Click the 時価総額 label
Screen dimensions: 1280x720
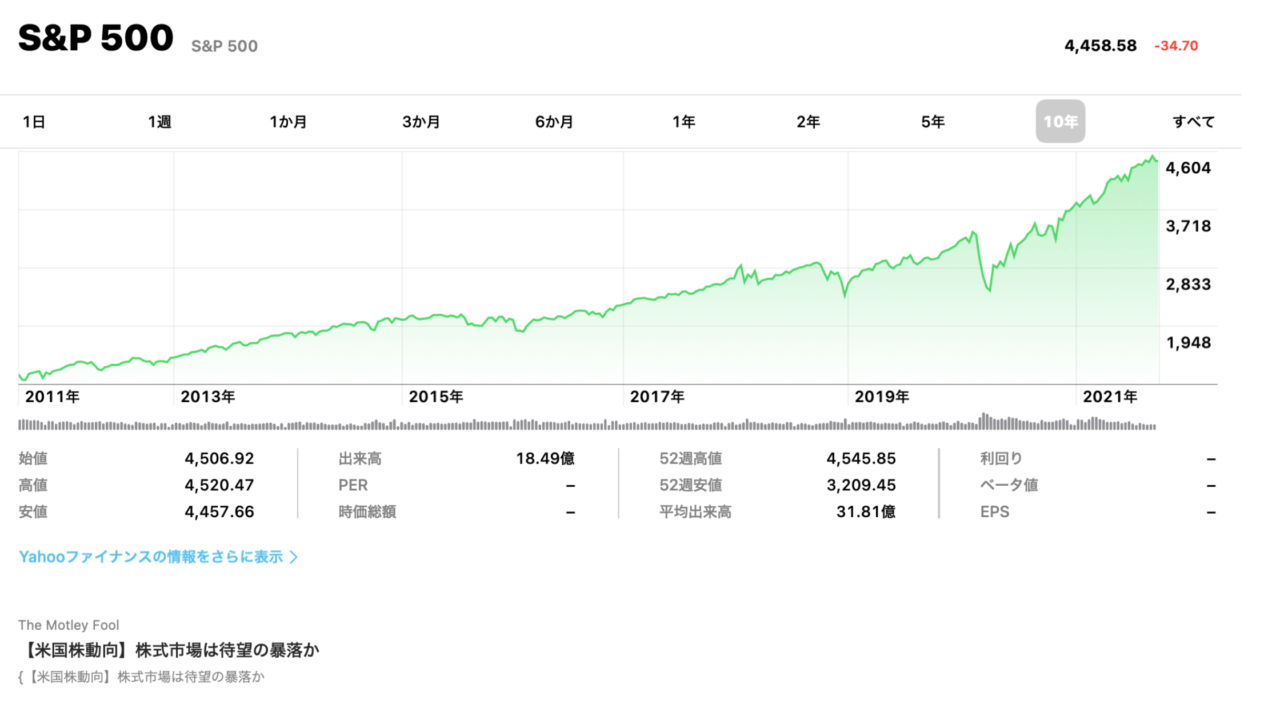[x=368, y=511]
